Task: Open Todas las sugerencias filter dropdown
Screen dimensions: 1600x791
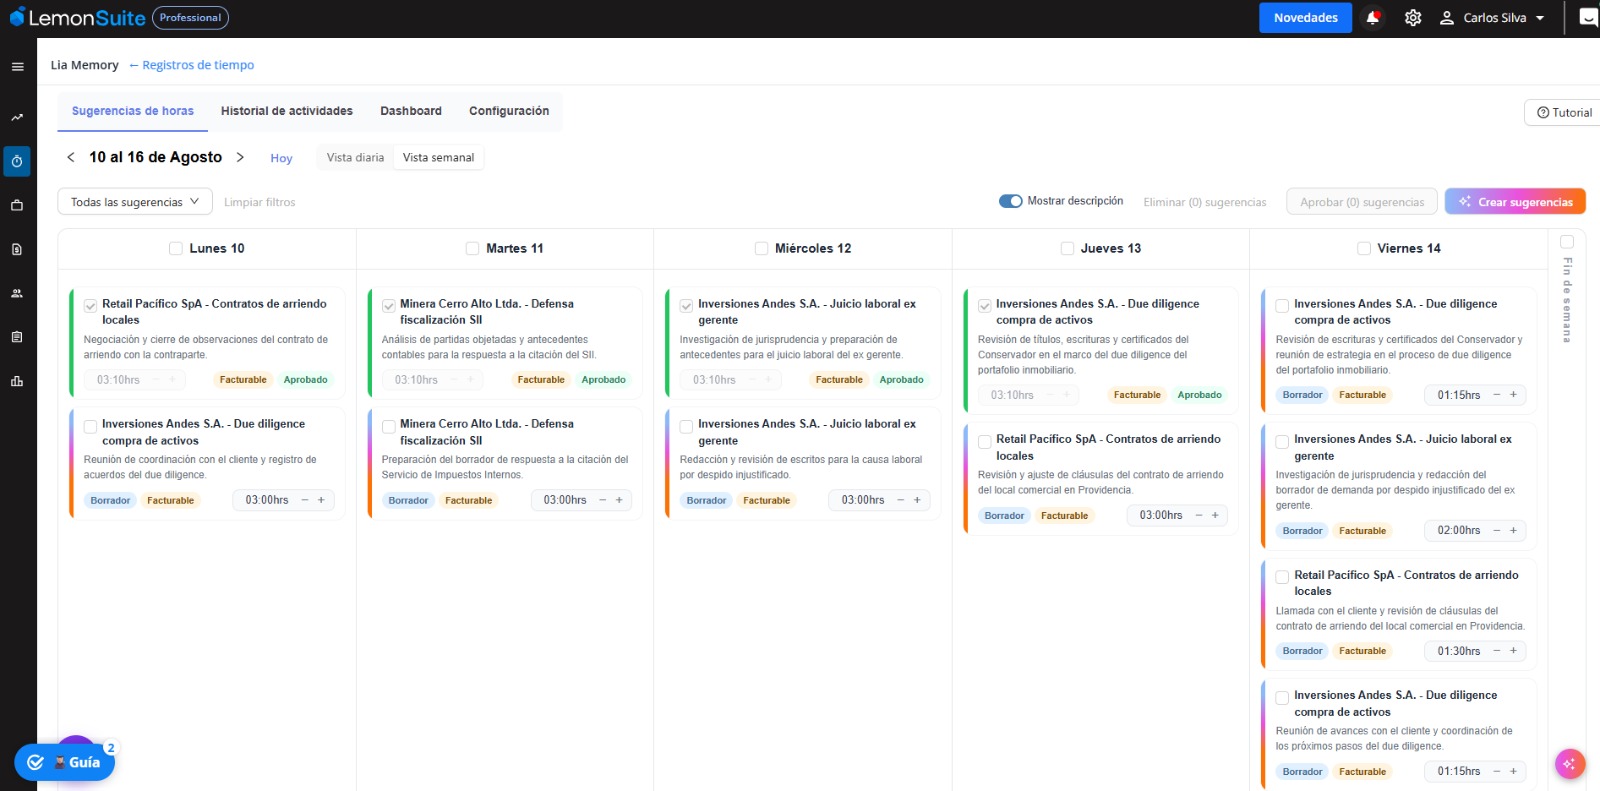Action: click(x=135, y=202)
